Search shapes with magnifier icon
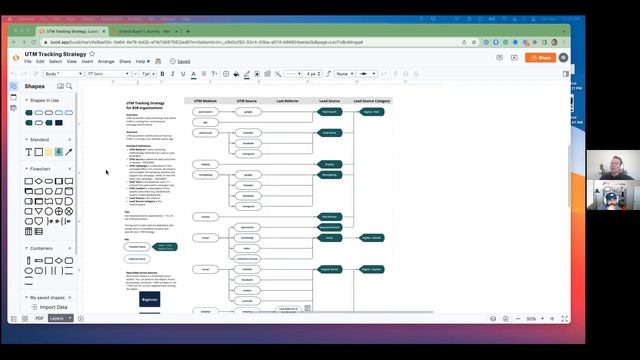640x360 pixels. point(69,86)
